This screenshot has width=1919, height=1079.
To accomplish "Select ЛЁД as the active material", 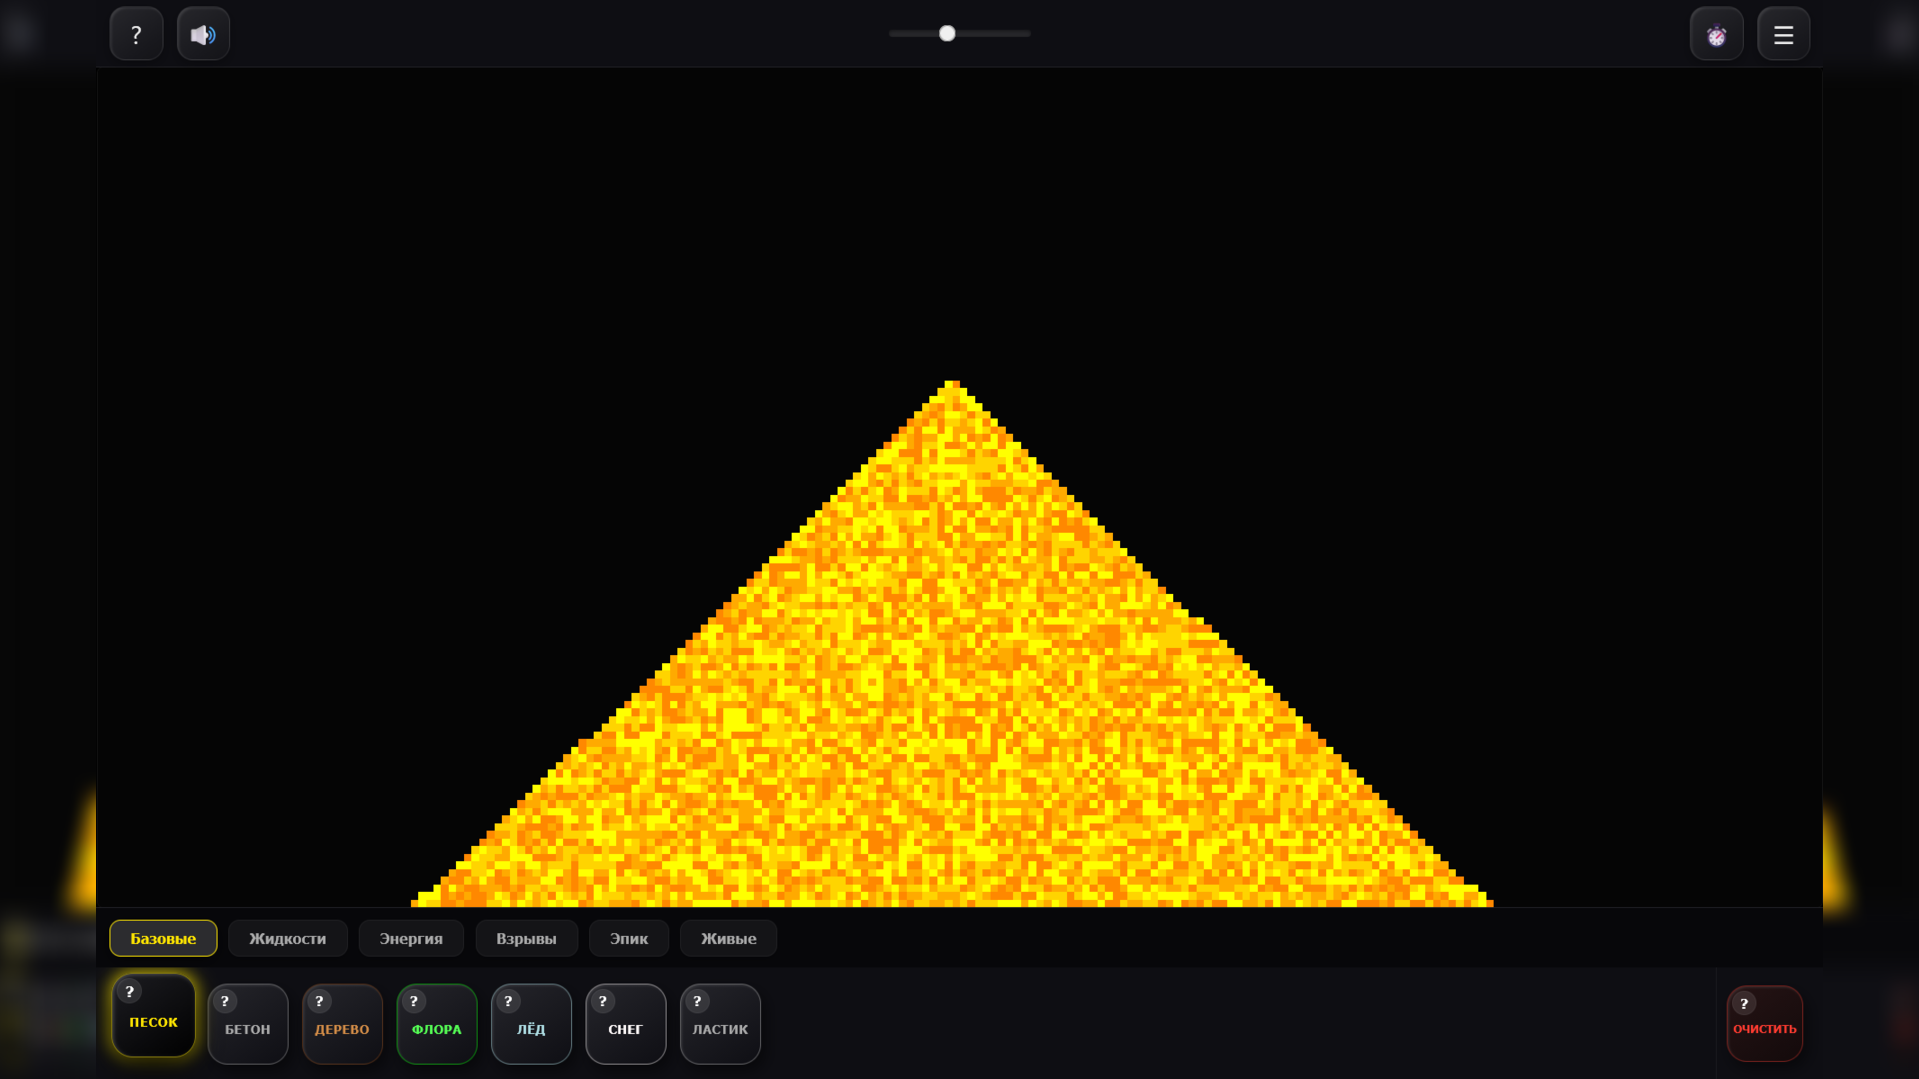I will tap(531, 1029).
